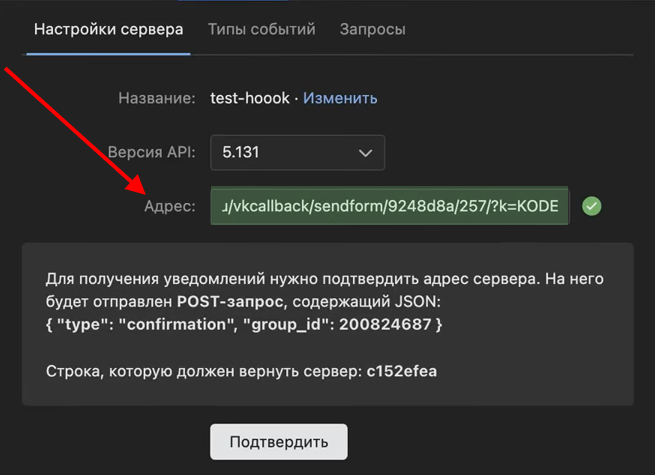This screenshot has width=655, height=475.
Task: Click the Версия API label
Action: point(151,153)
